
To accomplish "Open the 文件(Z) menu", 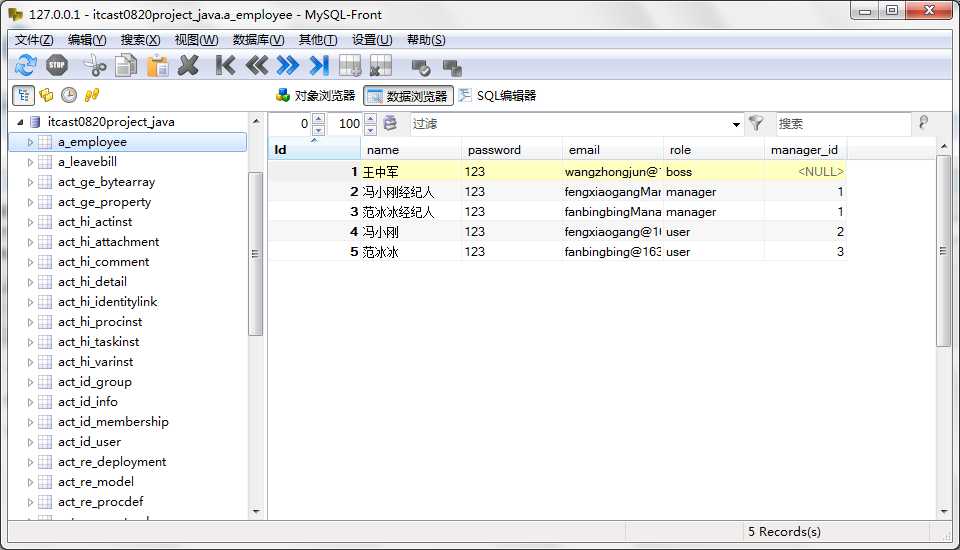I will pyautogui.click(x=34, y=40).
